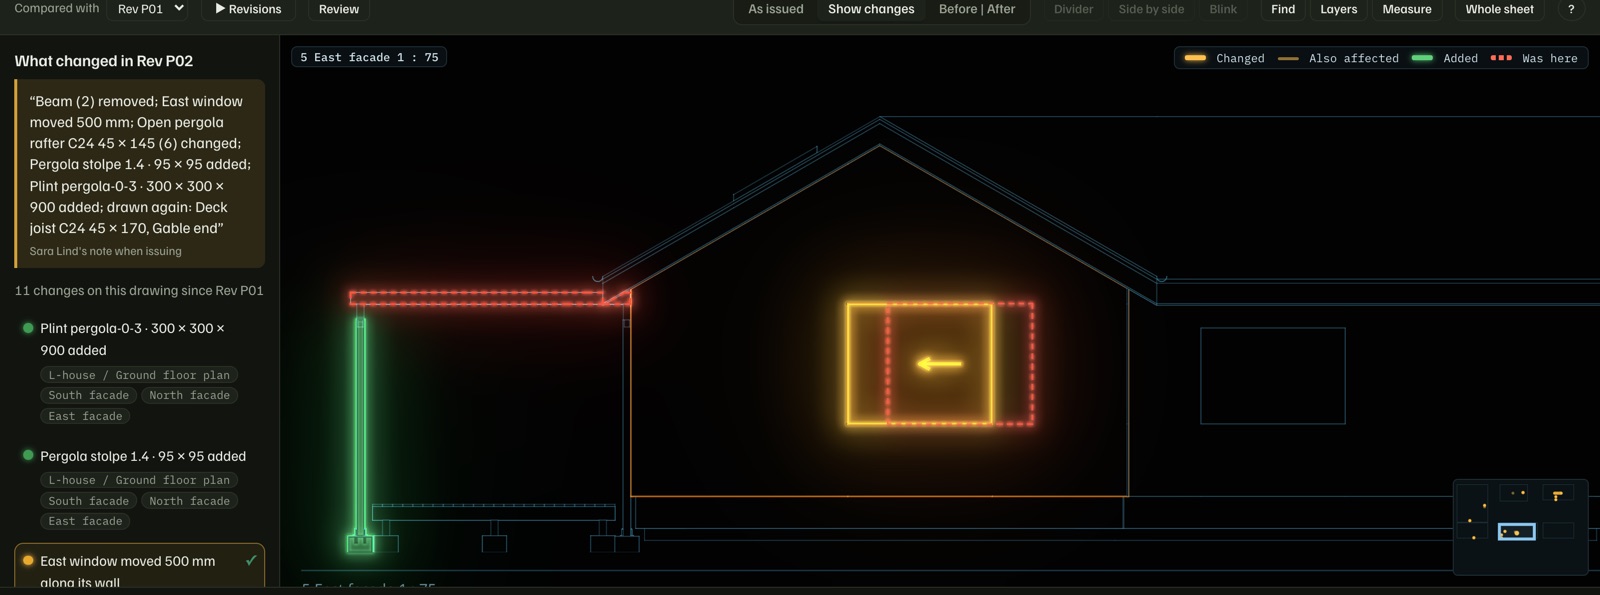
Task: Select the Show changes mode
Action: 871,9
